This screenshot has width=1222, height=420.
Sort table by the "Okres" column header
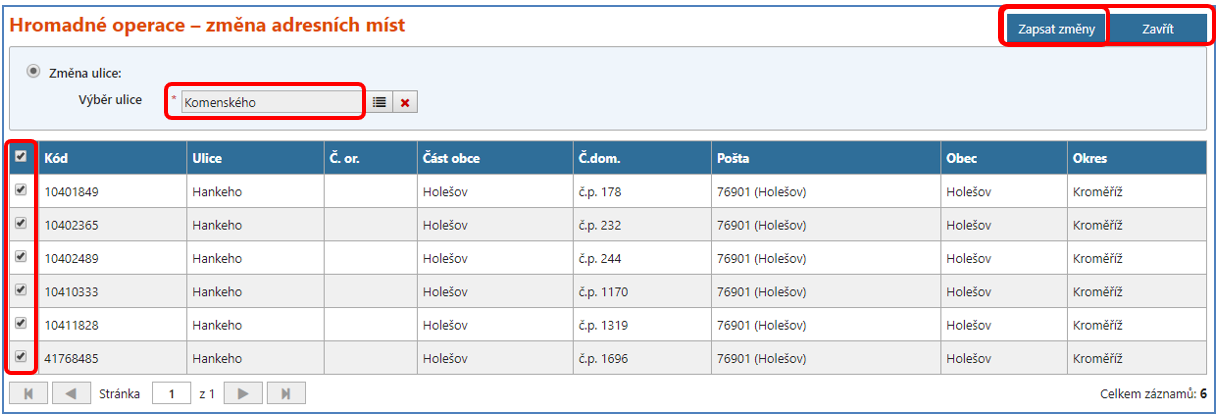[x=1090, y=158]
